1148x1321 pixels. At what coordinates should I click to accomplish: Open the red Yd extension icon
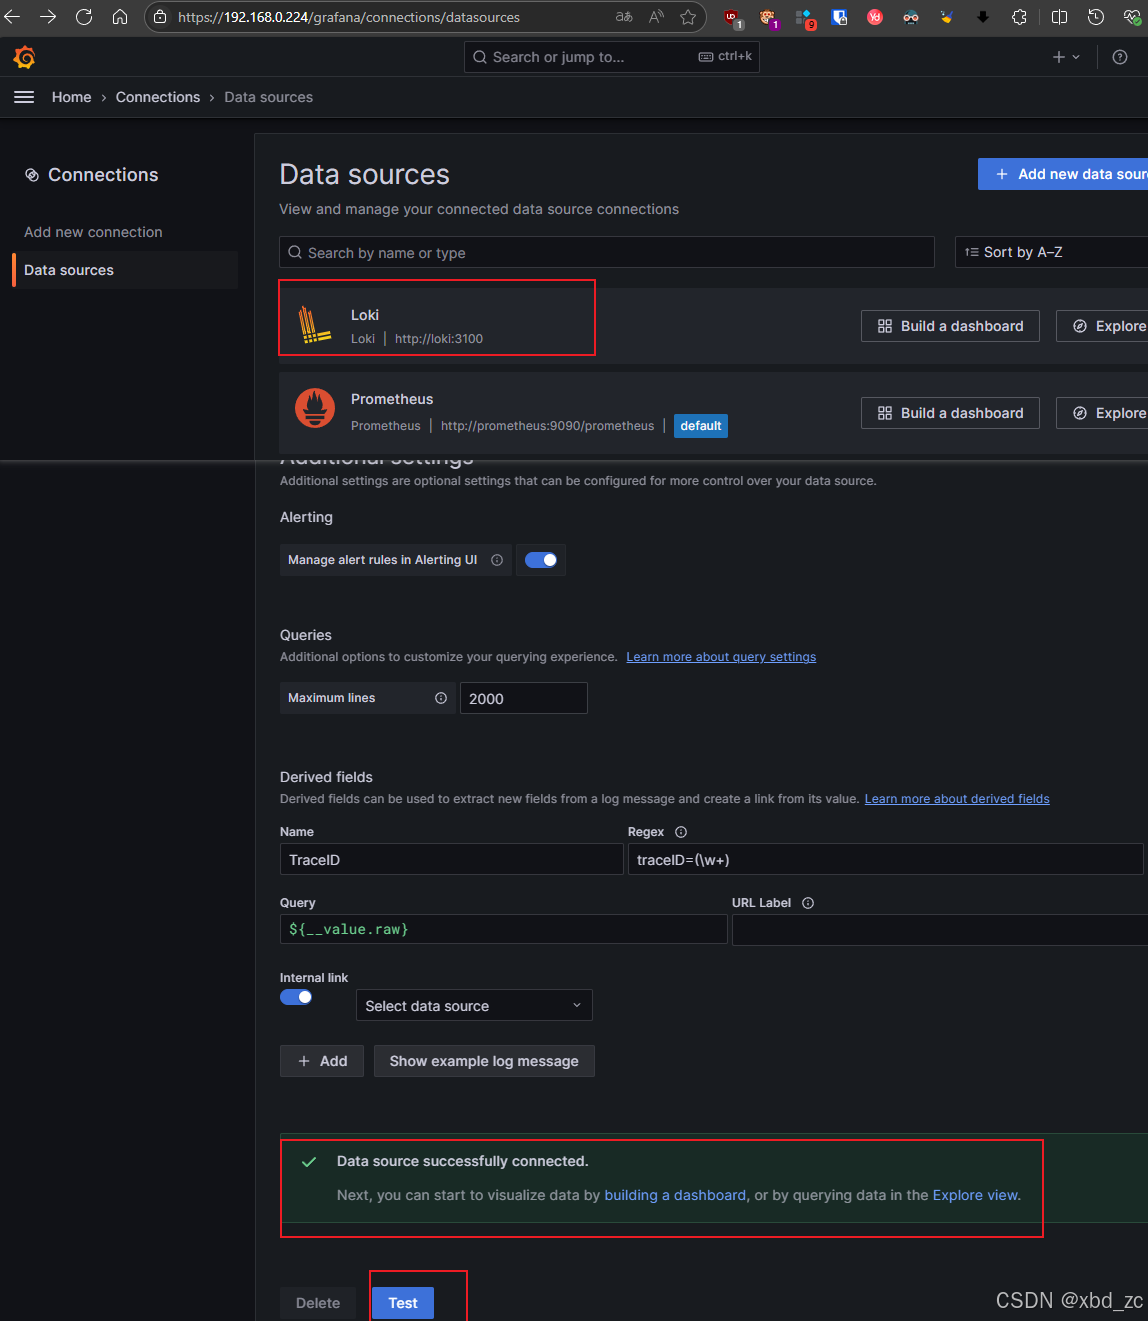coord(875,17)
